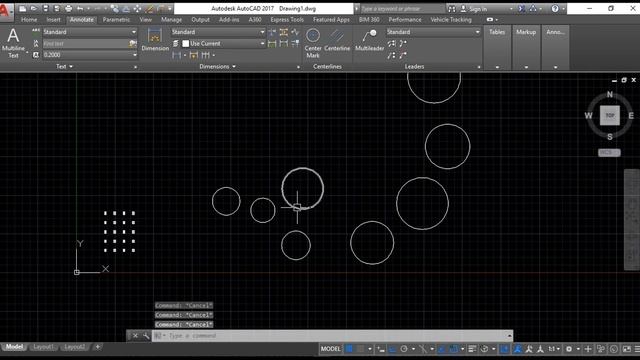
Task: Click the clean screen icon in status bar
Action: (627, 349)
